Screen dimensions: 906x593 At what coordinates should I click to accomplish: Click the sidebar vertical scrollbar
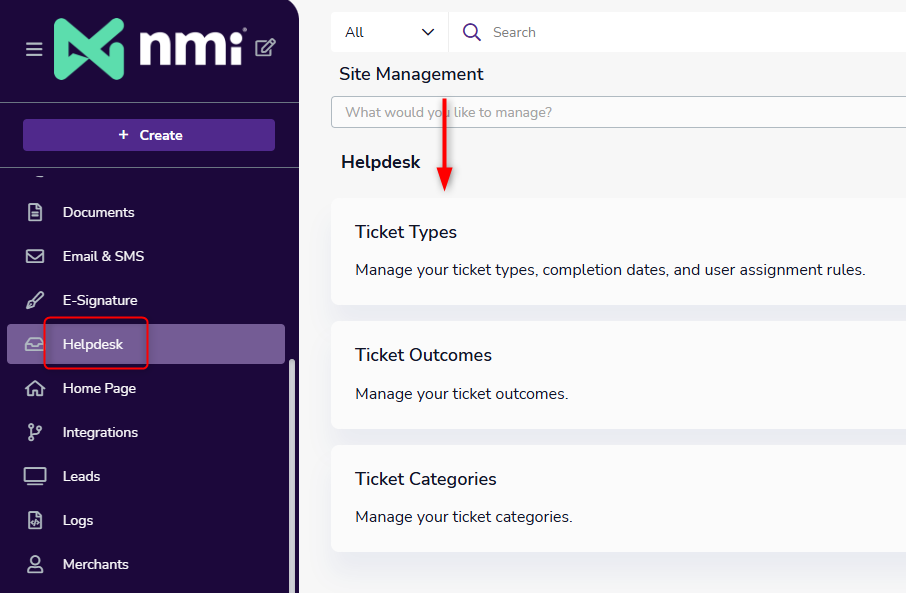[292, 470]
